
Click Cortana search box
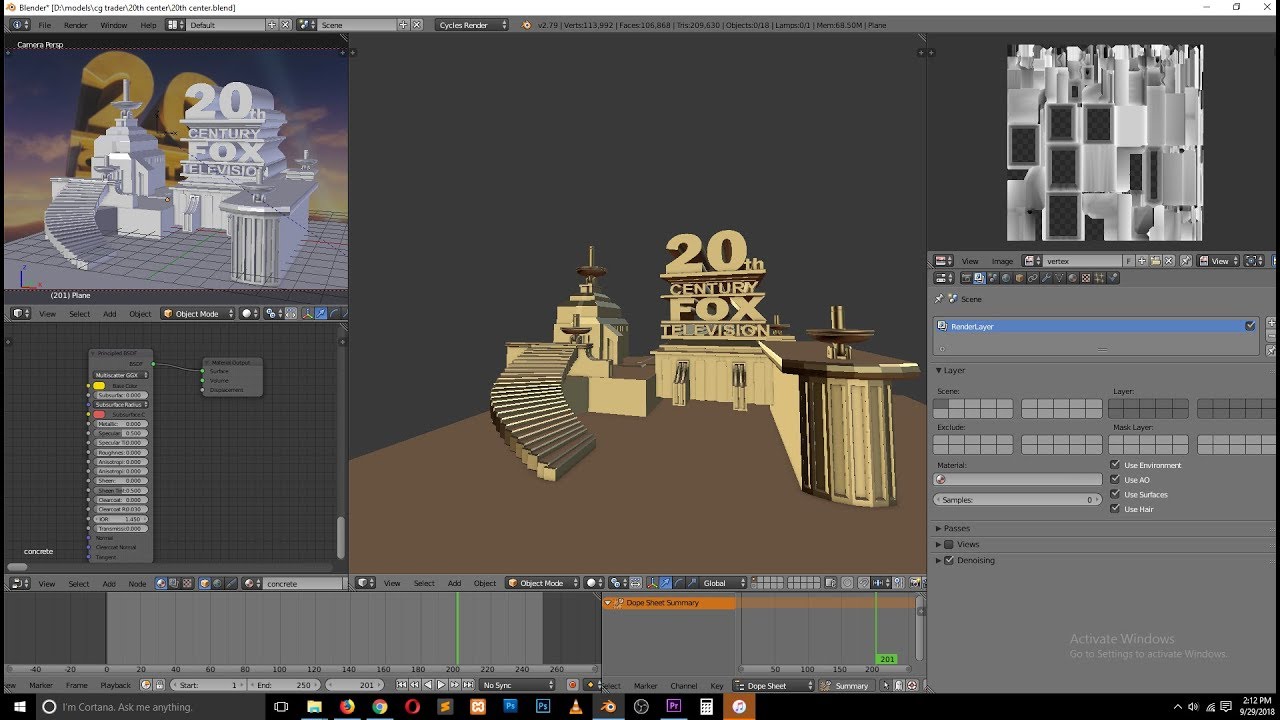[x=150, y=706]
